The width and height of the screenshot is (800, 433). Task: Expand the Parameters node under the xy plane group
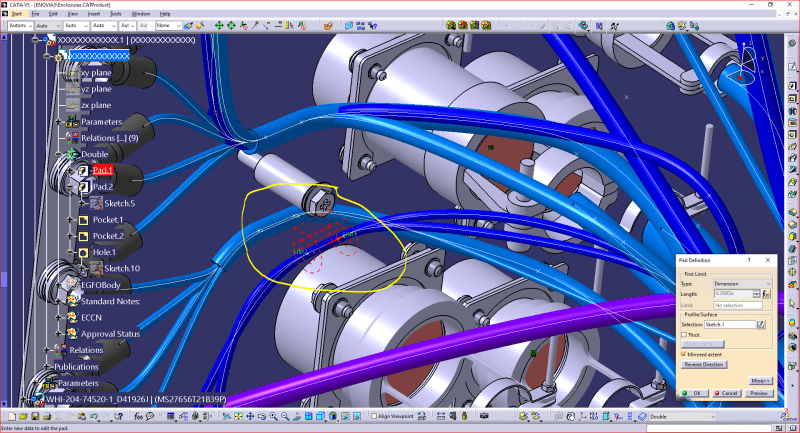click(59, 122)
